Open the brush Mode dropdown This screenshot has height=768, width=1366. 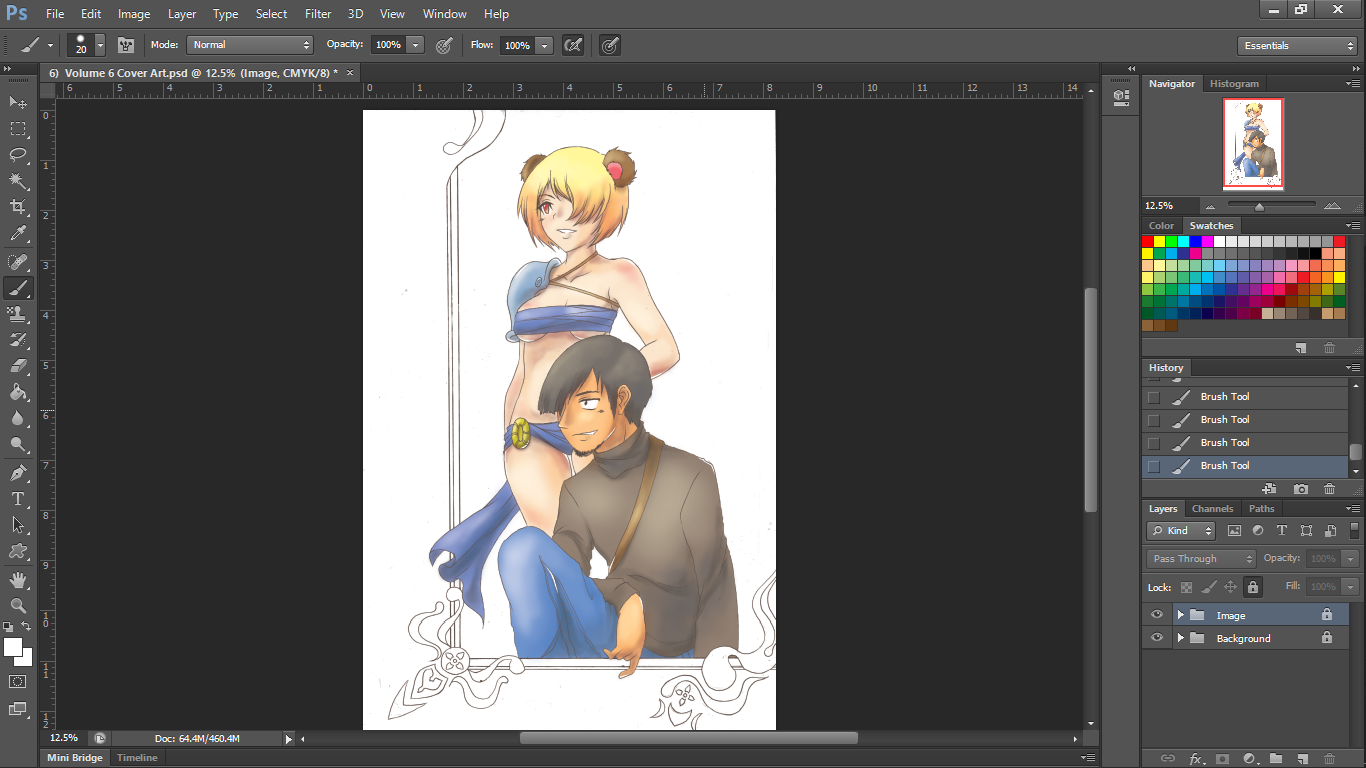(x=250, y=45)
